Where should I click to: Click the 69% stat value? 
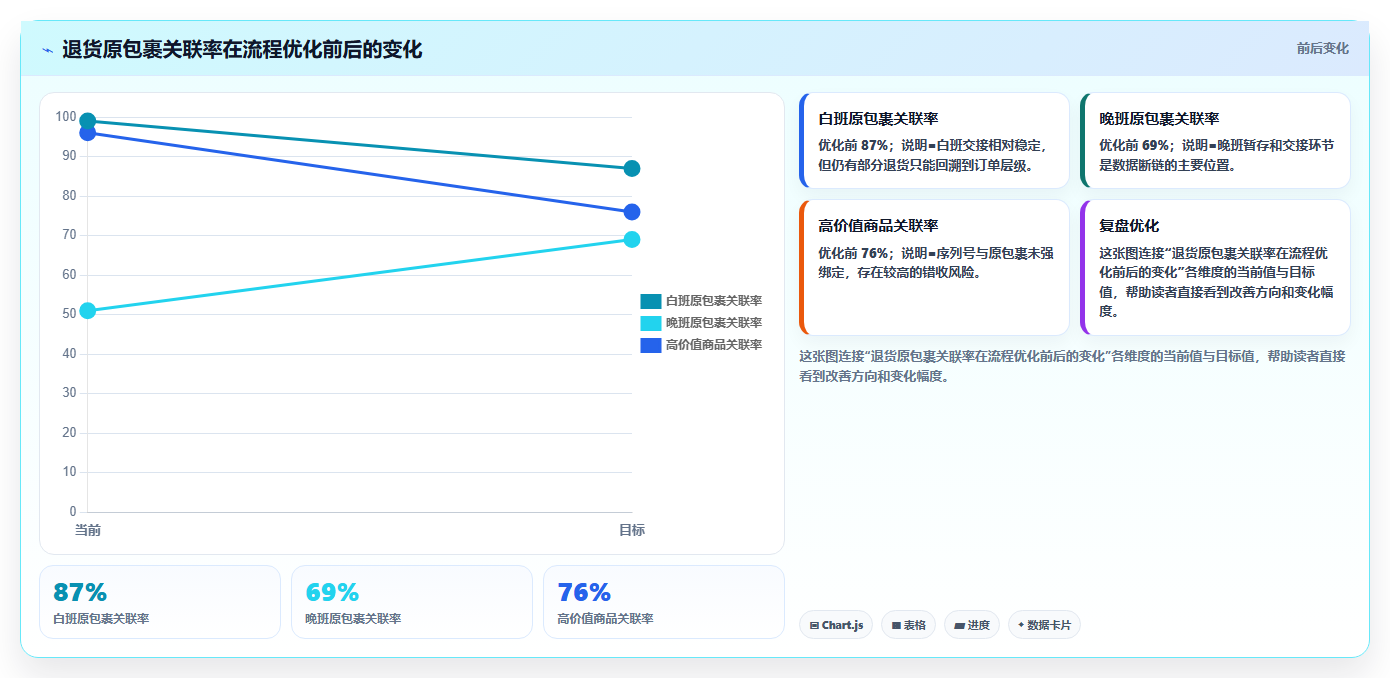click(x=332, y=593)
